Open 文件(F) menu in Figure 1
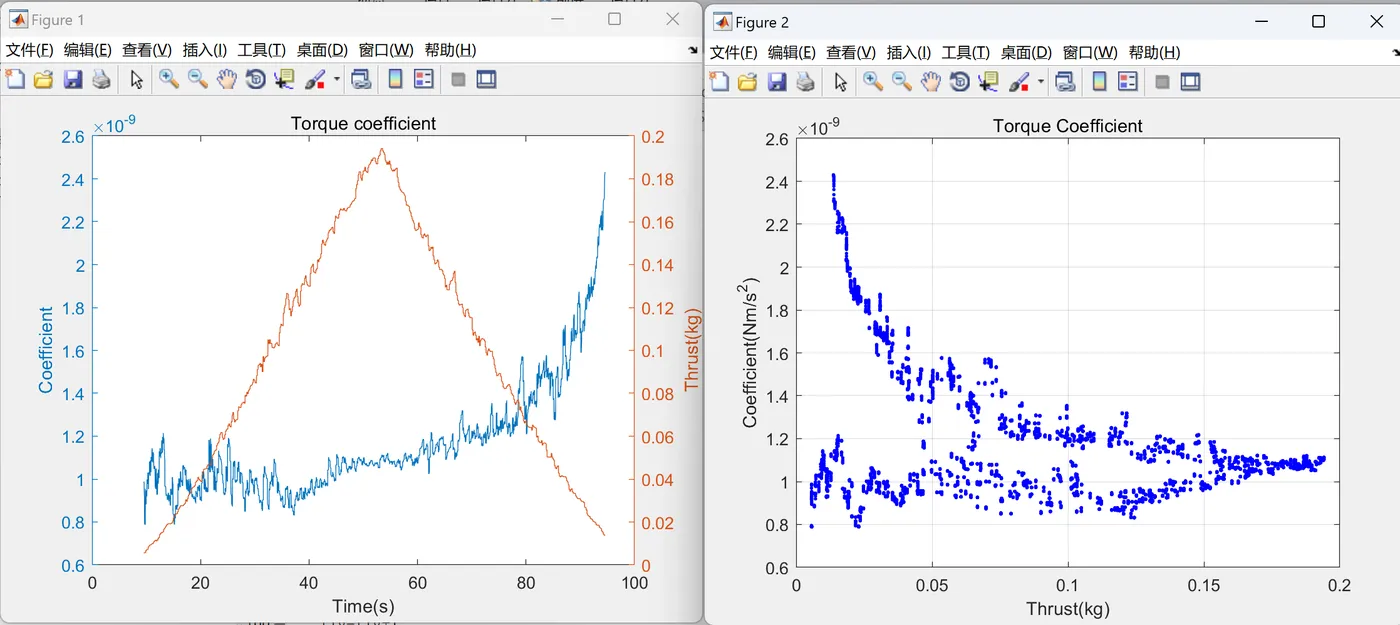The image size is (1400, 625). (x=31, y=50)
